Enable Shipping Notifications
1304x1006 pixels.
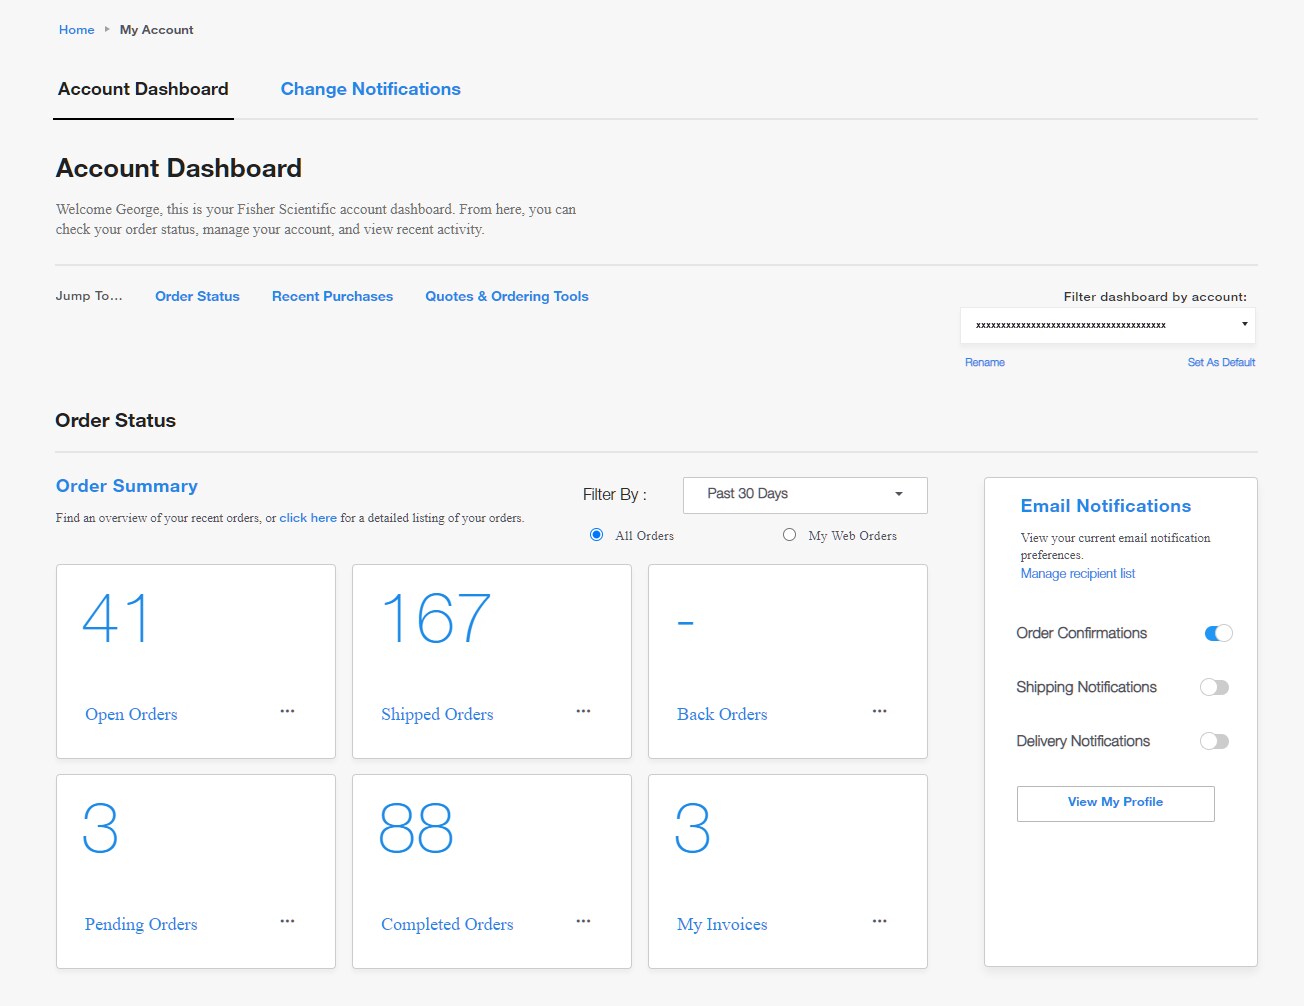1214,687
